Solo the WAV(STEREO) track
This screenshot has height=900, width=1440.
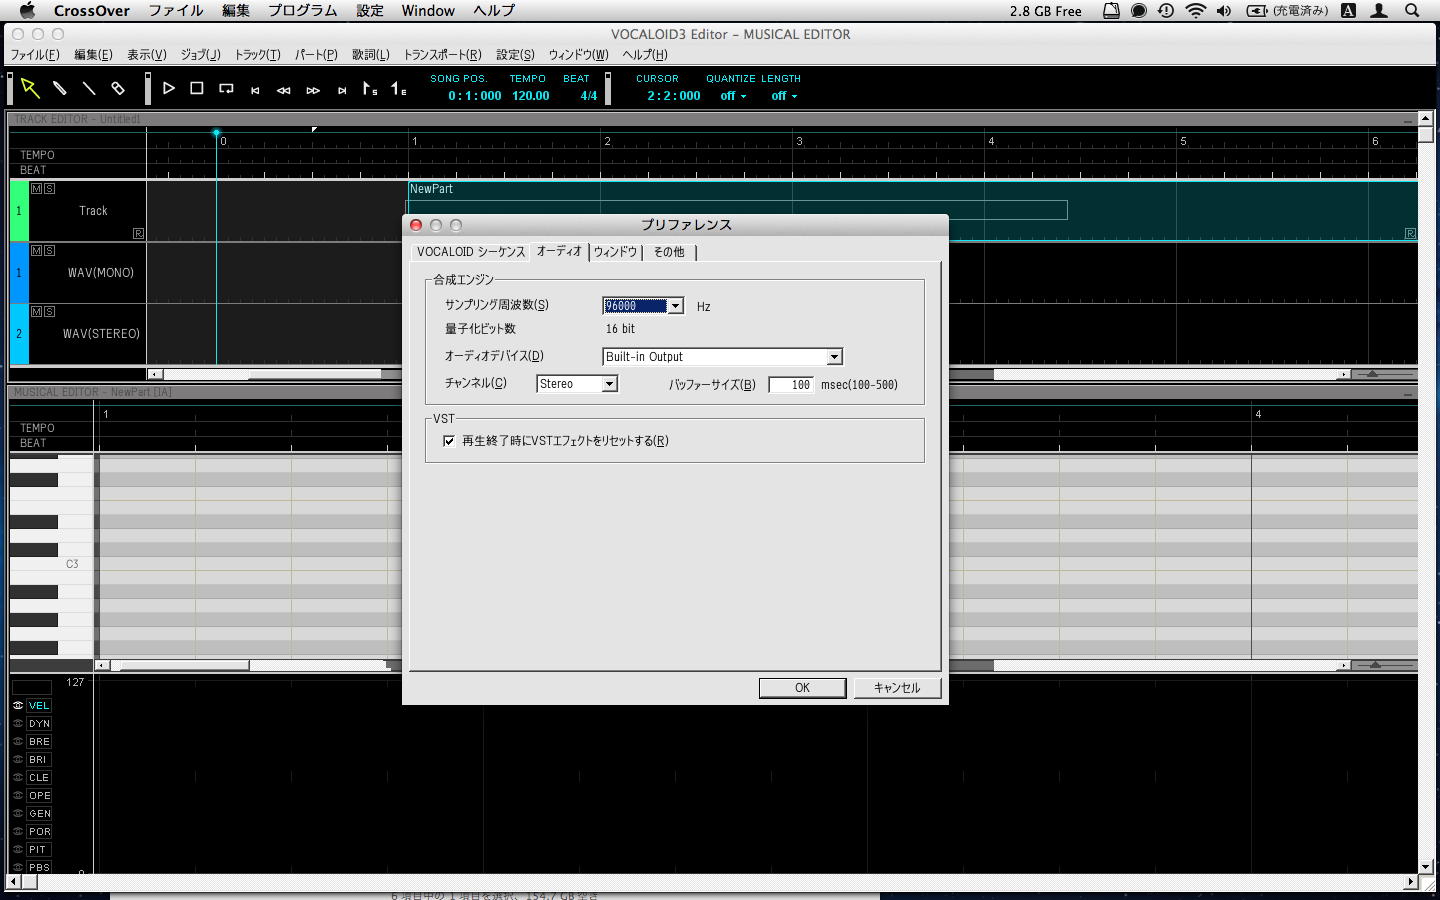[x=49, y=311]
